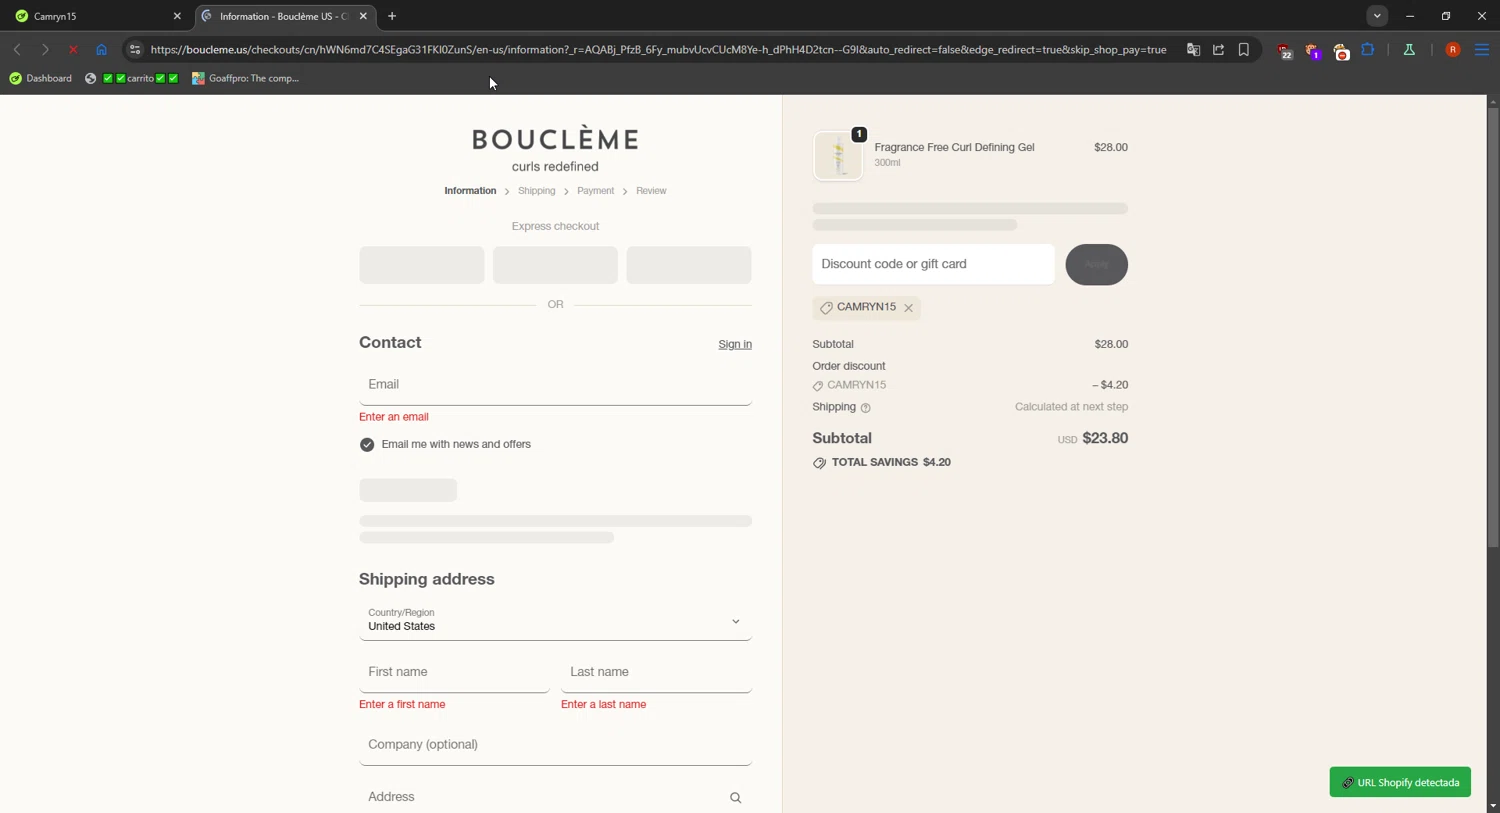
Task: Expand the Country/Region dropdown
Action: 555,621
